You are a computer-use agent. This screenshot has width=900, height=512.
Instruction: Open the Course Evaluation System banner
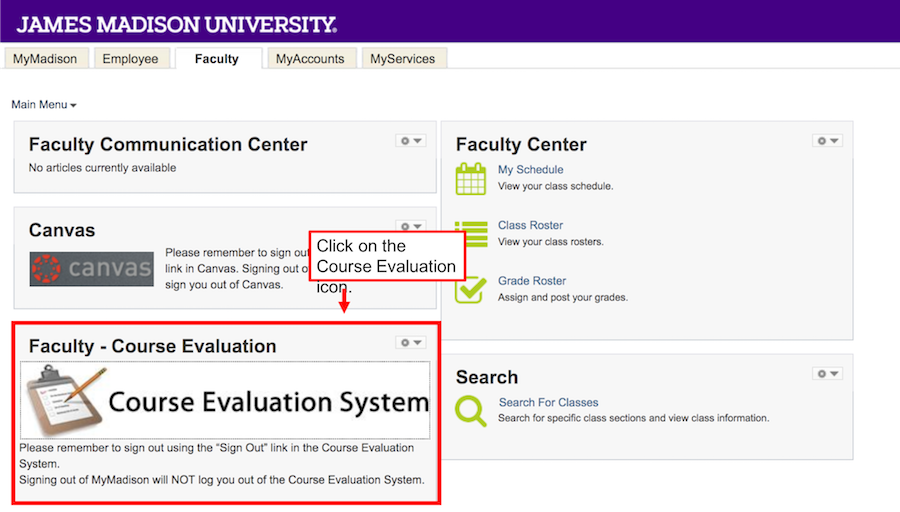coord(226,400)
